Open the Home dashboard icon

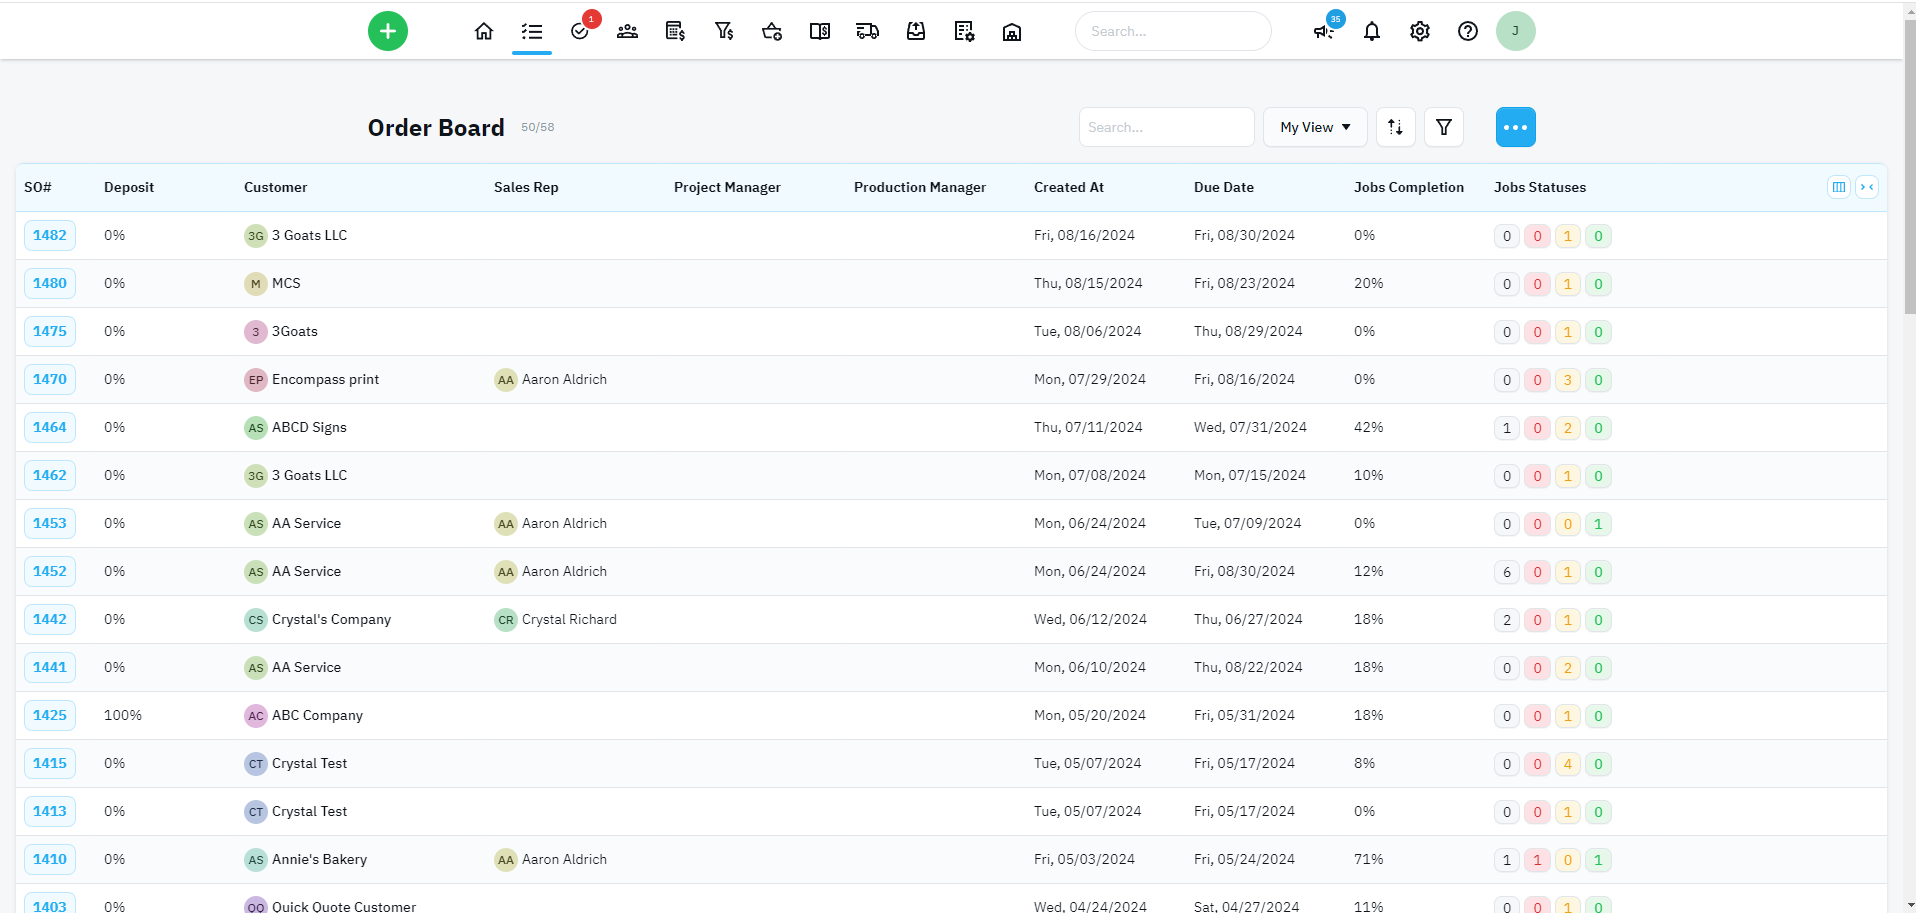click(484, 31)
